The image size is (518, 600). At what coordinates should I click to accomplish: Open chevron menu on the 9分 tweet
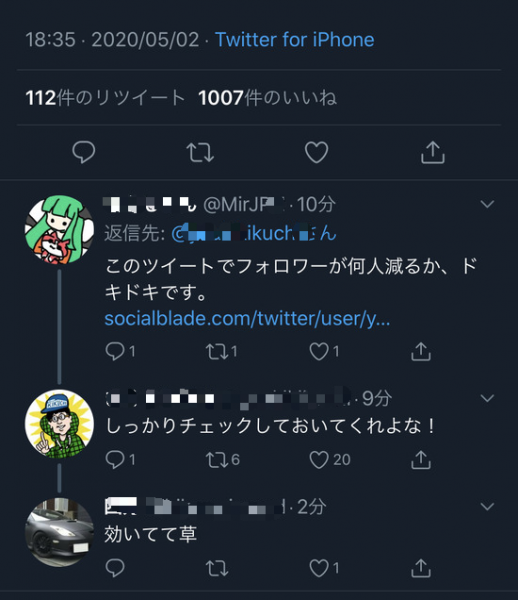coord(487,398)
